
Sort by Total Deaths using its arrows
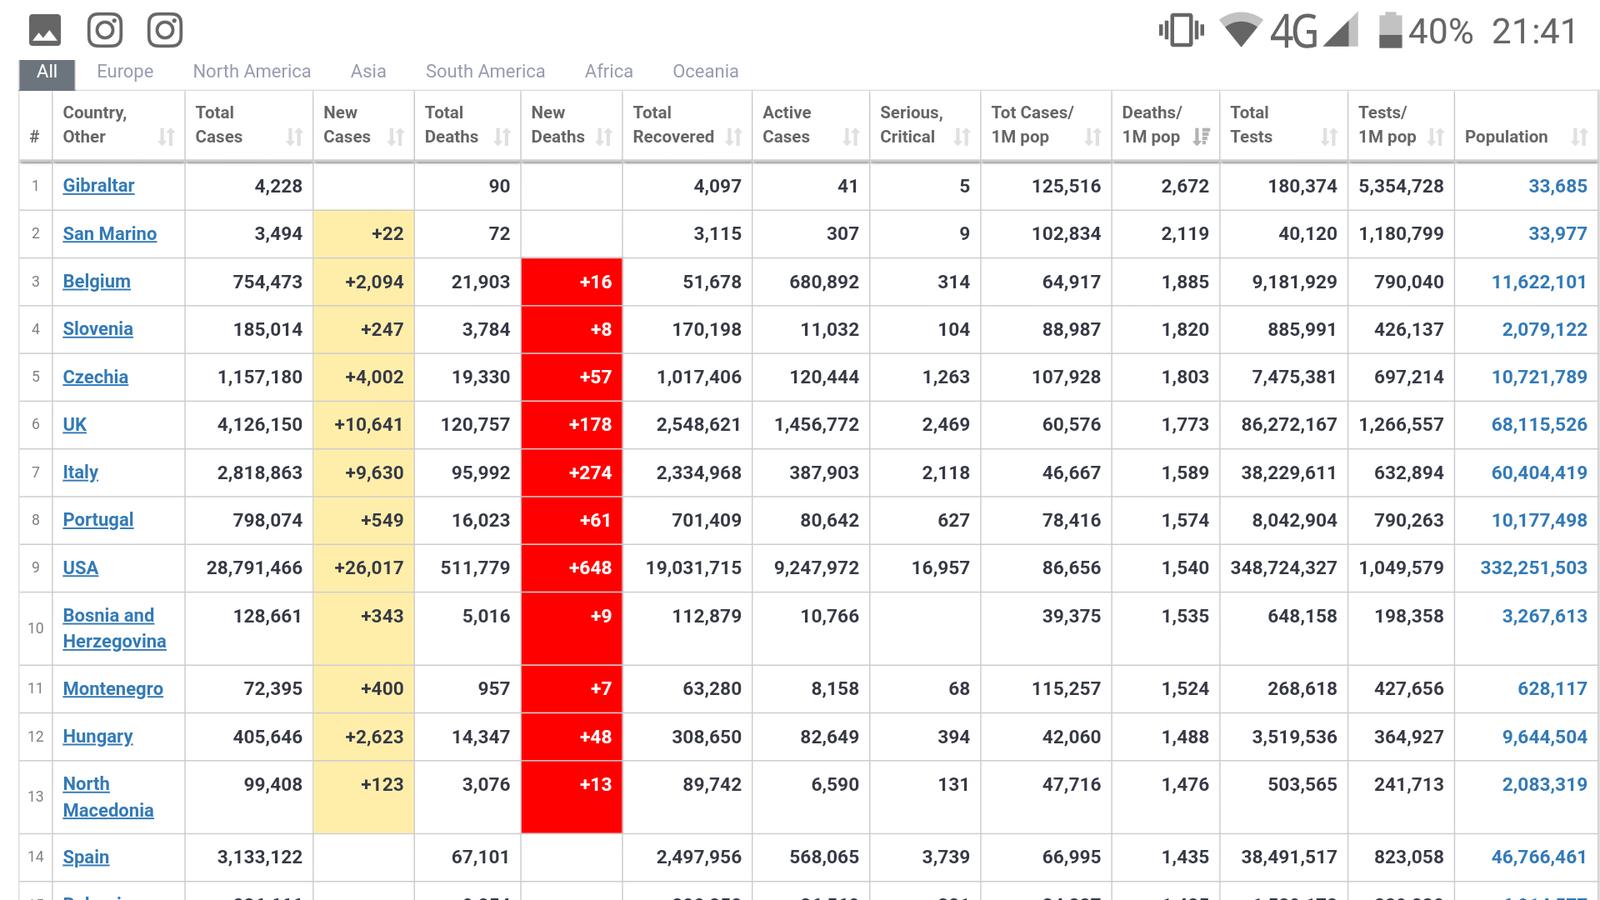pos(502,137)
